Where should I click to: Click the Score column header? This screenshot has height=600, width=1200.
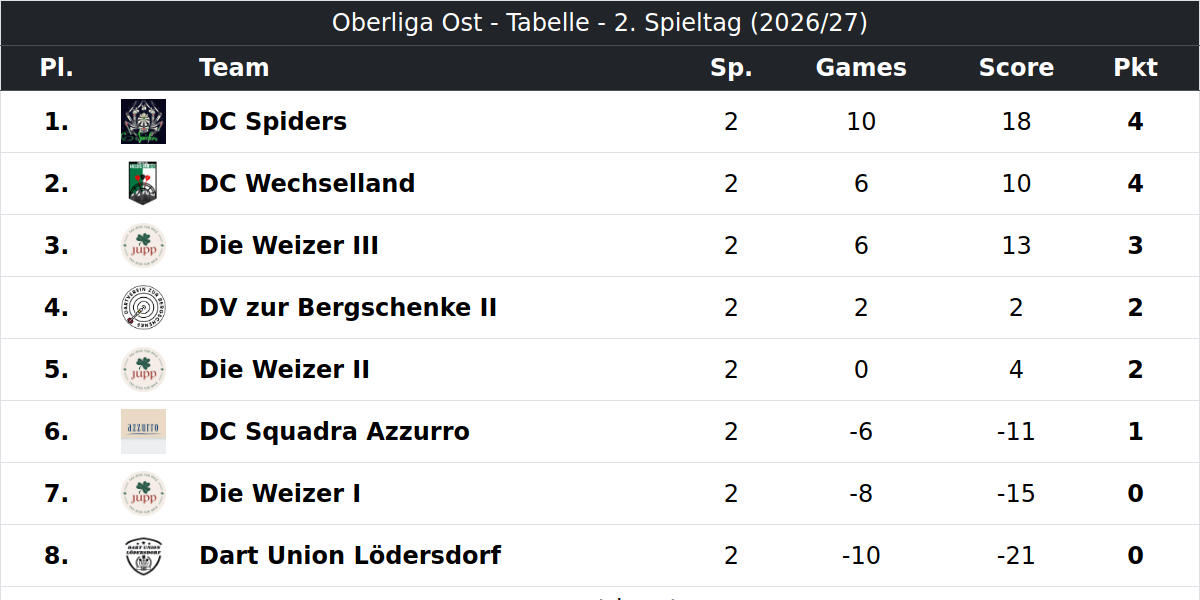(1016, 68)
